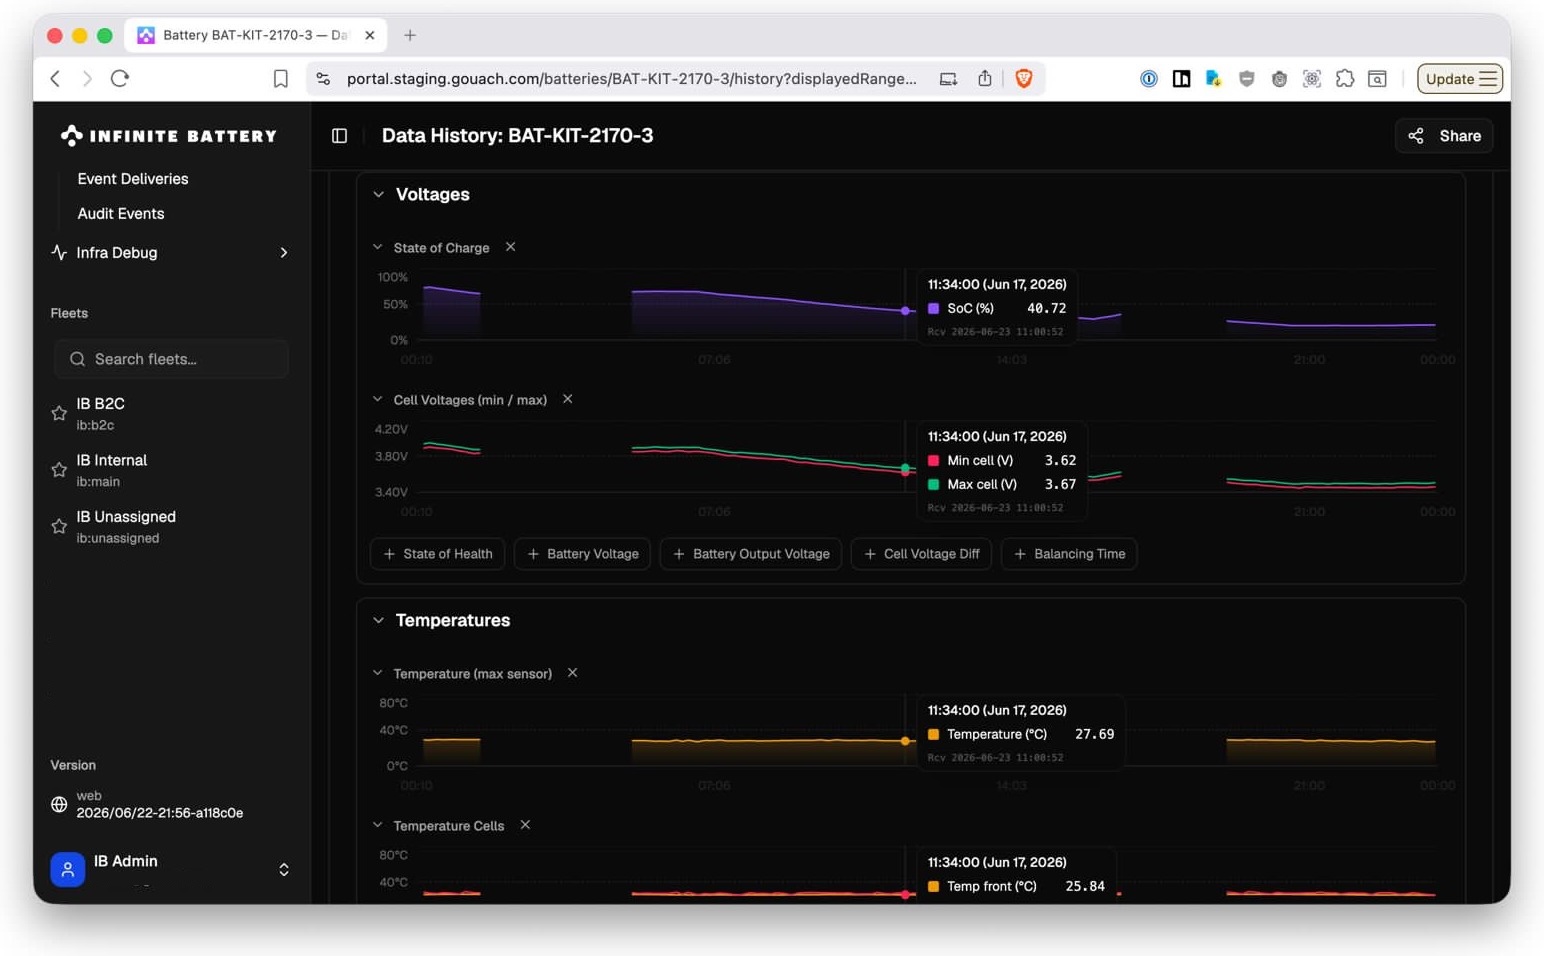Click the SoC data point on chart
Viewport: 1544px width, 956px height.
905,311
